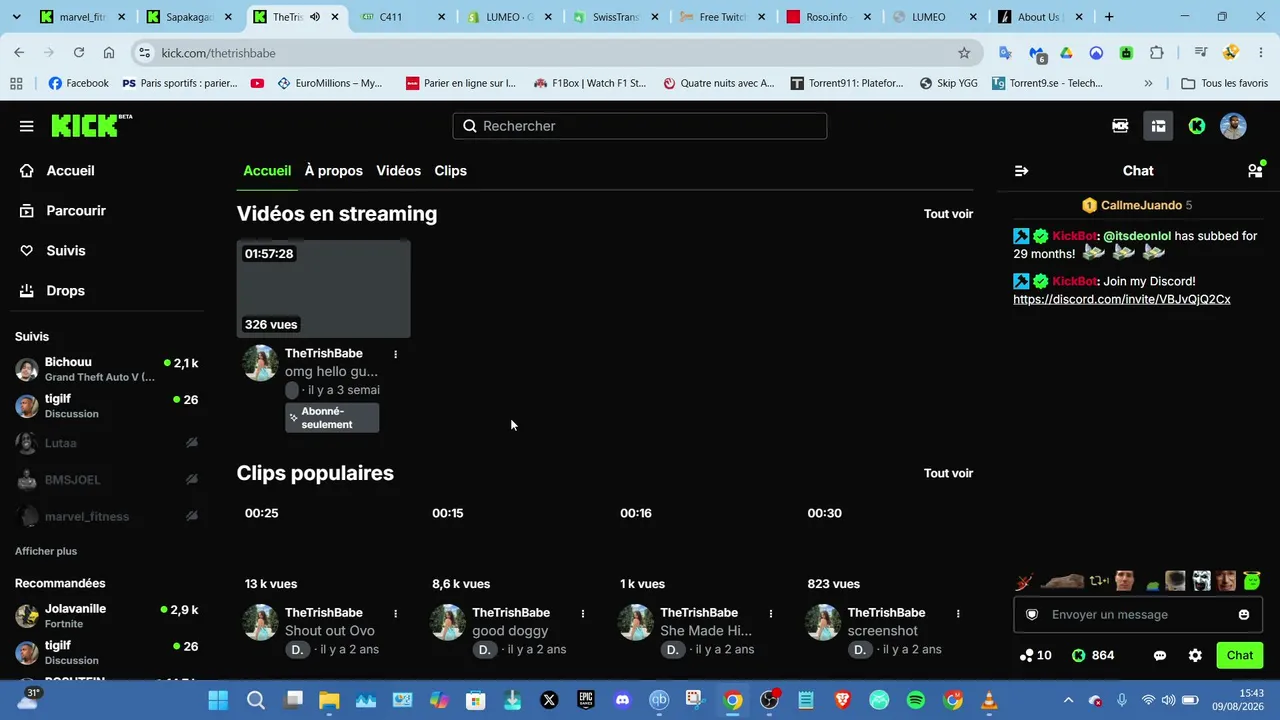Open Spotify from the taskbar

[916, 700]
